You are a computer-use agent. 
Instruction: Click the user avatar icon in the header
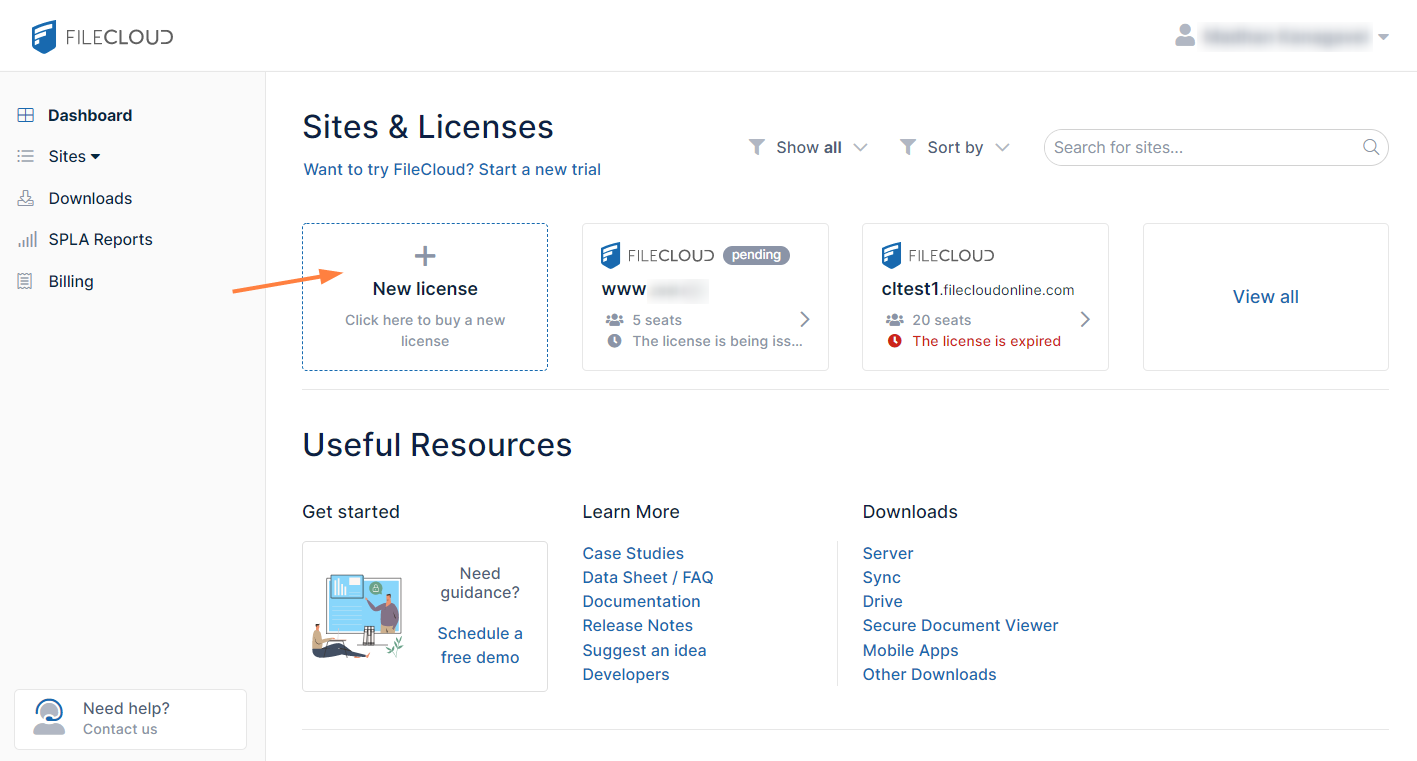[x=1185, y=35]
